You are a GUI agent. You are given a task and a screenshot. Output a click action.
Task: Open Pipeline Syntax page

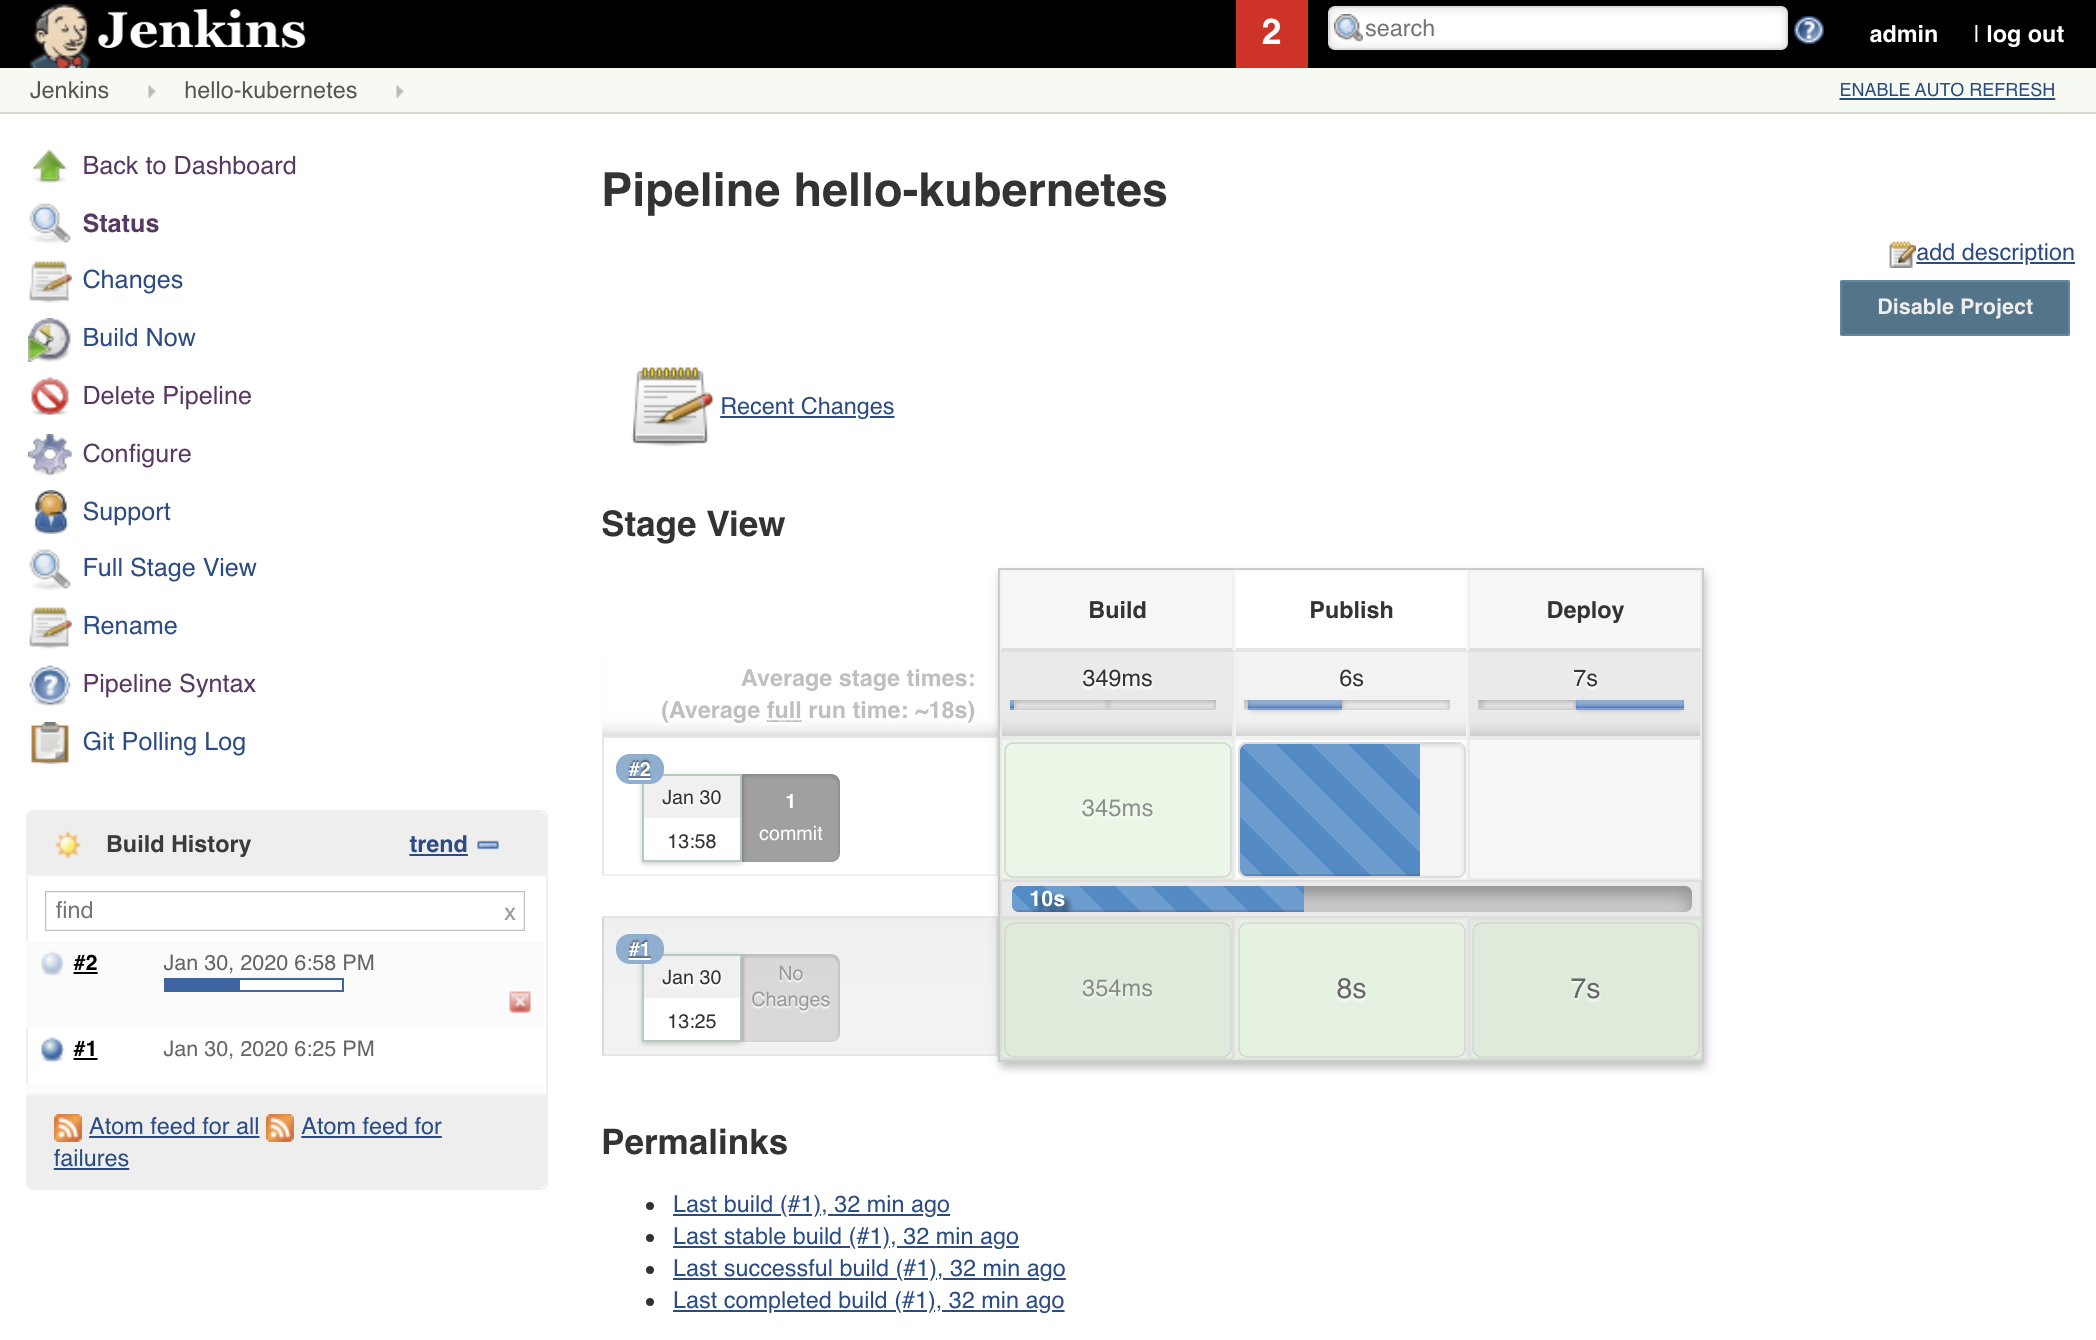point(169,683)
